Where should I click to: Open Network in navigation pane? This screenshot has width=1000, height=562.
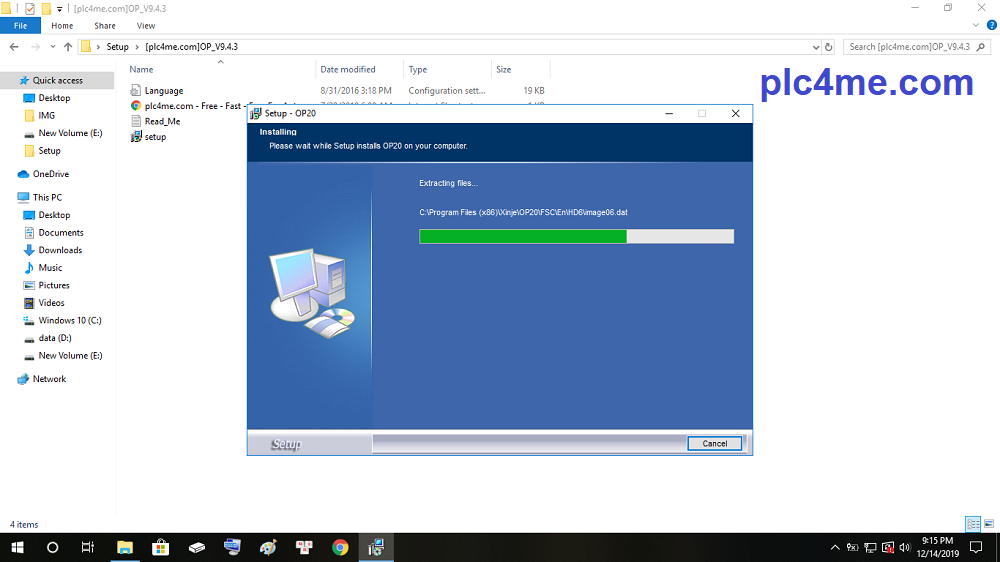click(x=49, y=379)
